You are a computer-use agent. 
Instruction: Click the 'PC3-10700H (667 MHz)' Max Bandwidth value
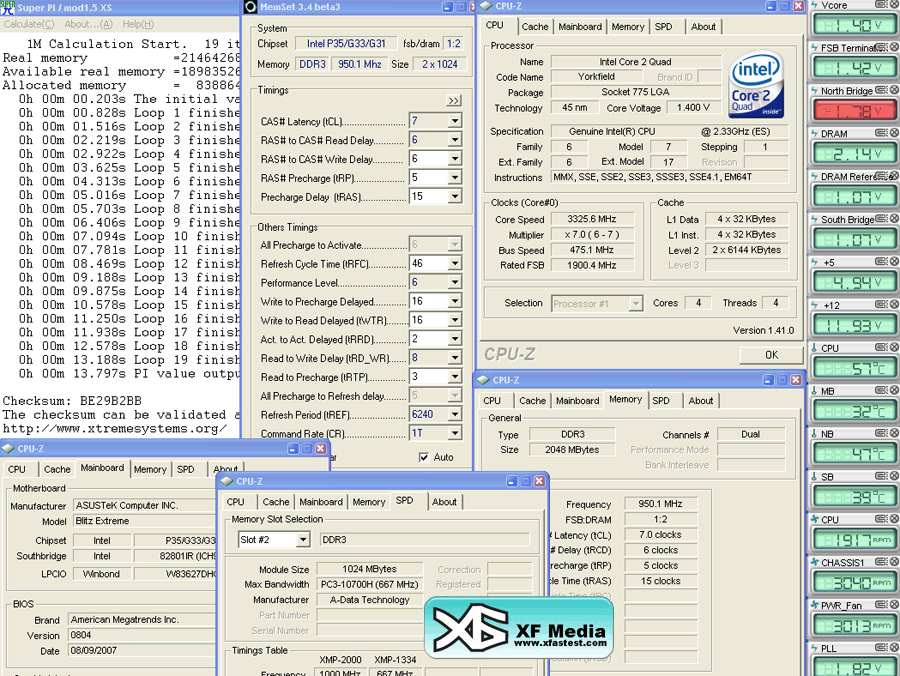click(370, 584)
